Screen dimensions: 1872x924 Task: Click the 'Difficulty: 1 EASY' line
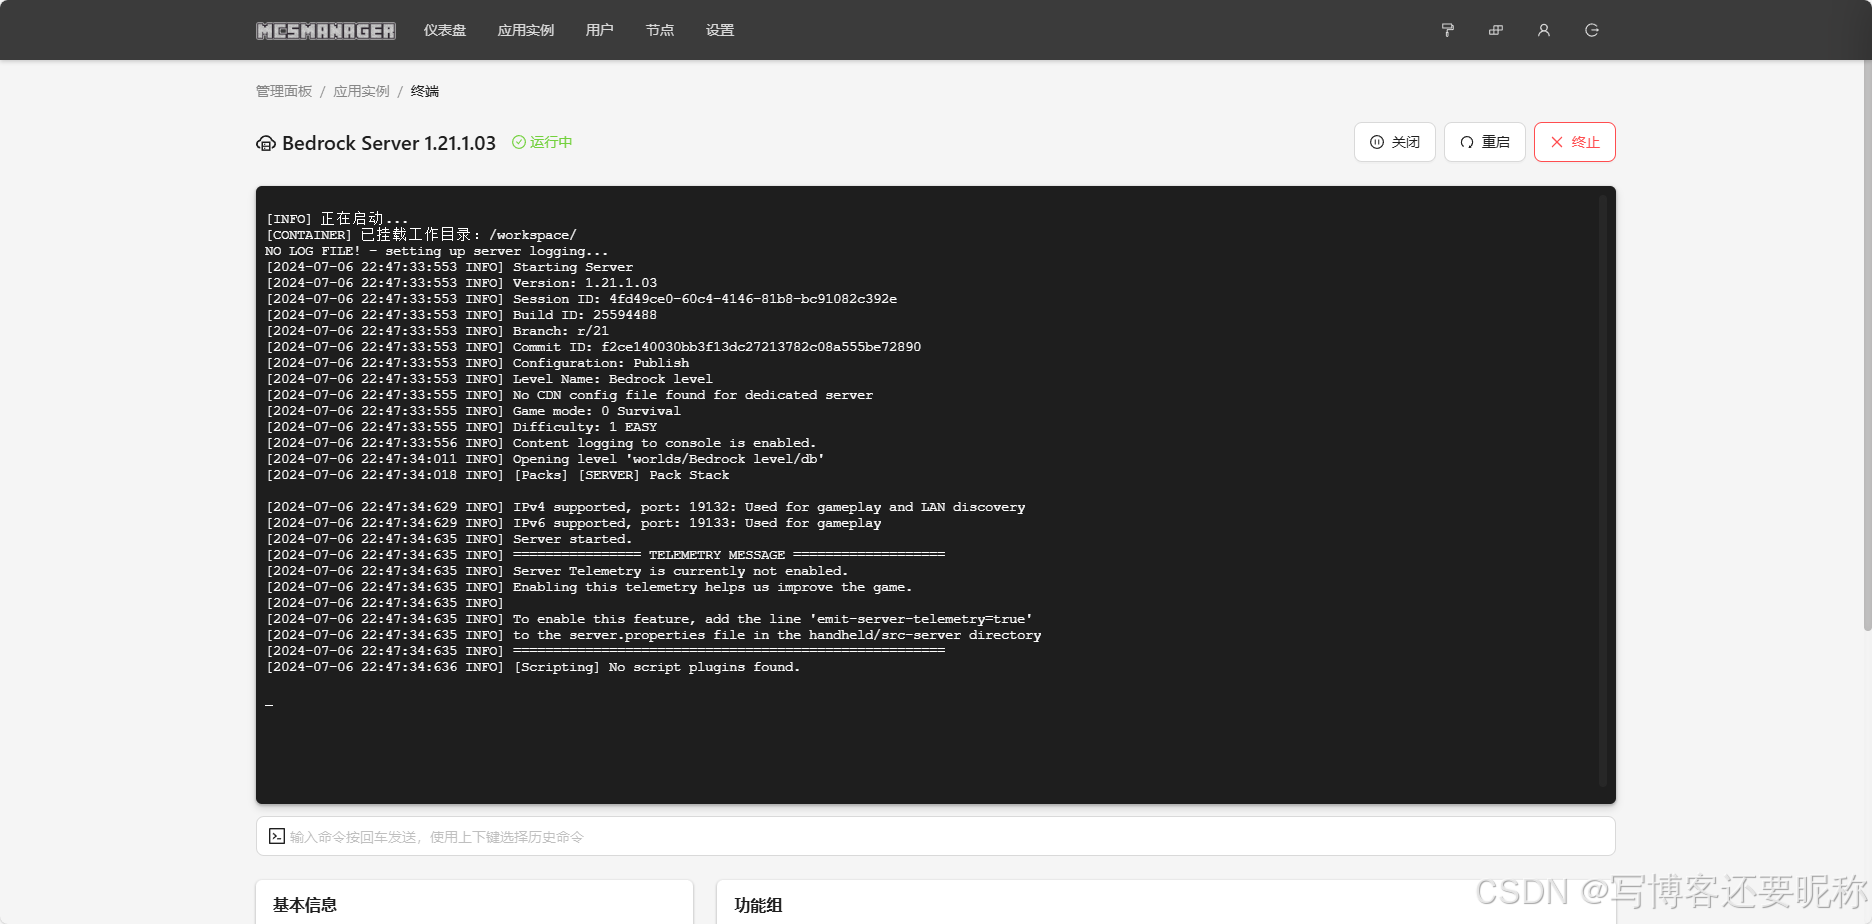pyautogui.click(x=461, y=427)
